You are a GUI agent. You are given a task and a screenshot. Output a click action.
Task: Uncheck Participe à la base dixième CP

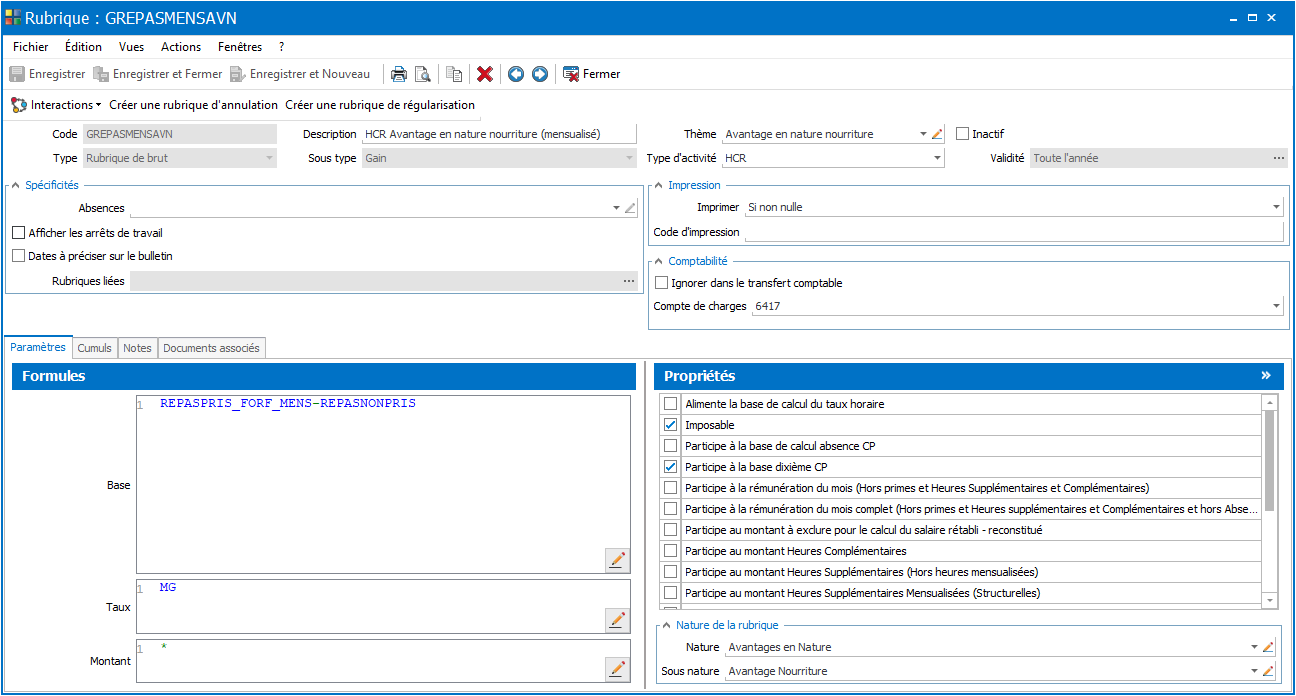click(x=670, y=467)
